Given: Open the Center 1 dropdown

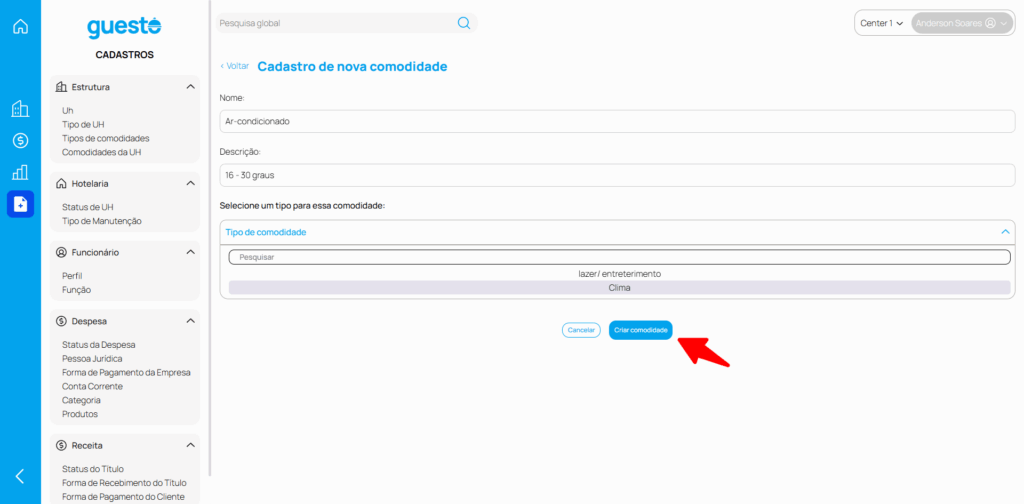Looking at the screenshot, I should (x=881, y=23).
